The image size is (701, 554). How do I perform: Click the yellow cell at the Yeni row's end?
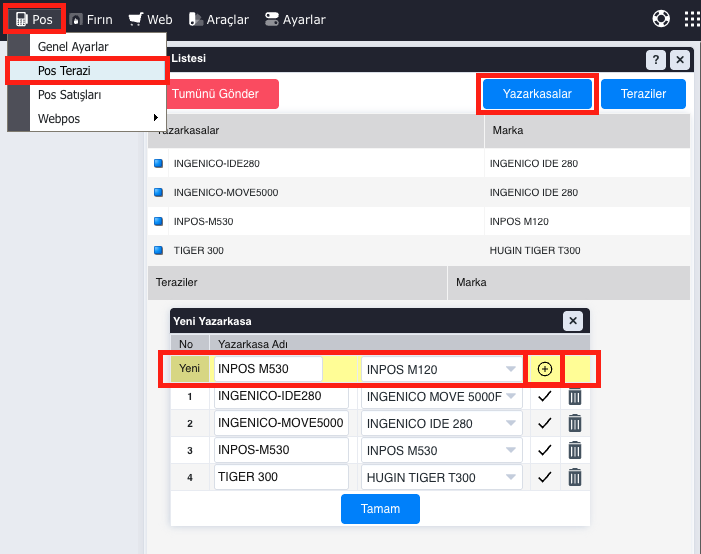(x=581, y=369)
